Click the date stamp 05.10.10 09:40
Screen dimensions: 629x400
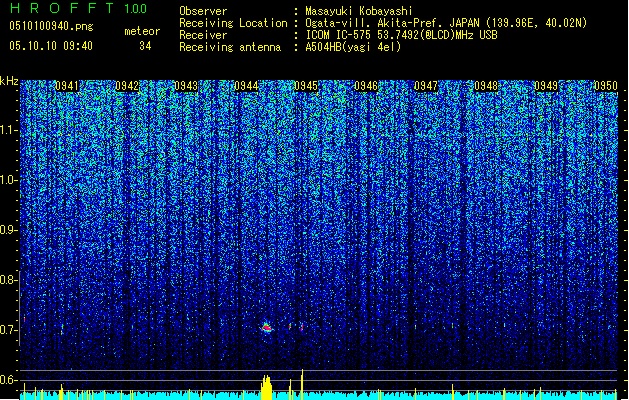tap(51, 46)
